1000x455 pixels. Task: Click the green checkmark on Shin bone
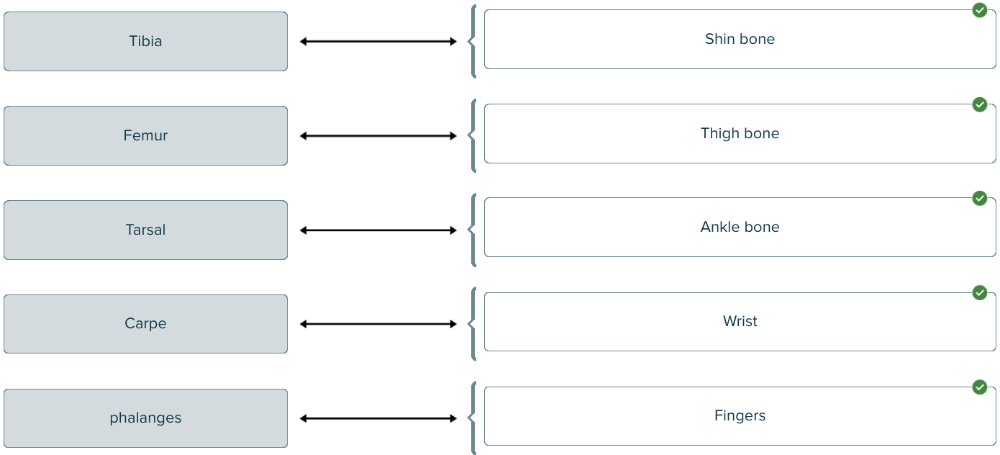click(979, 10)
